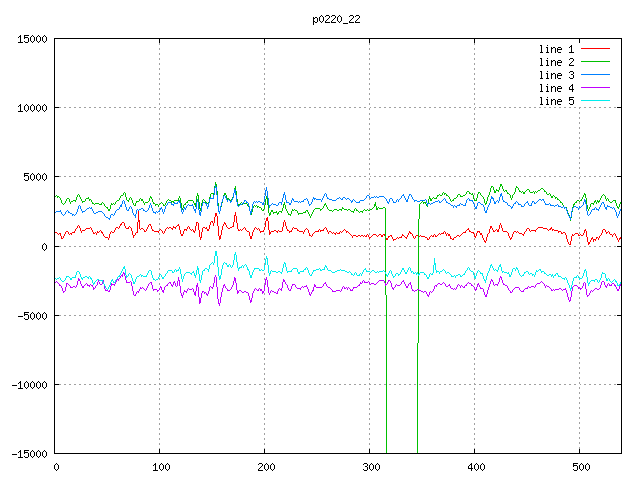The width and height of the screenshot is (640, 480).
Task: Click the green sample swatch in legend
Action: click(595, 62)
